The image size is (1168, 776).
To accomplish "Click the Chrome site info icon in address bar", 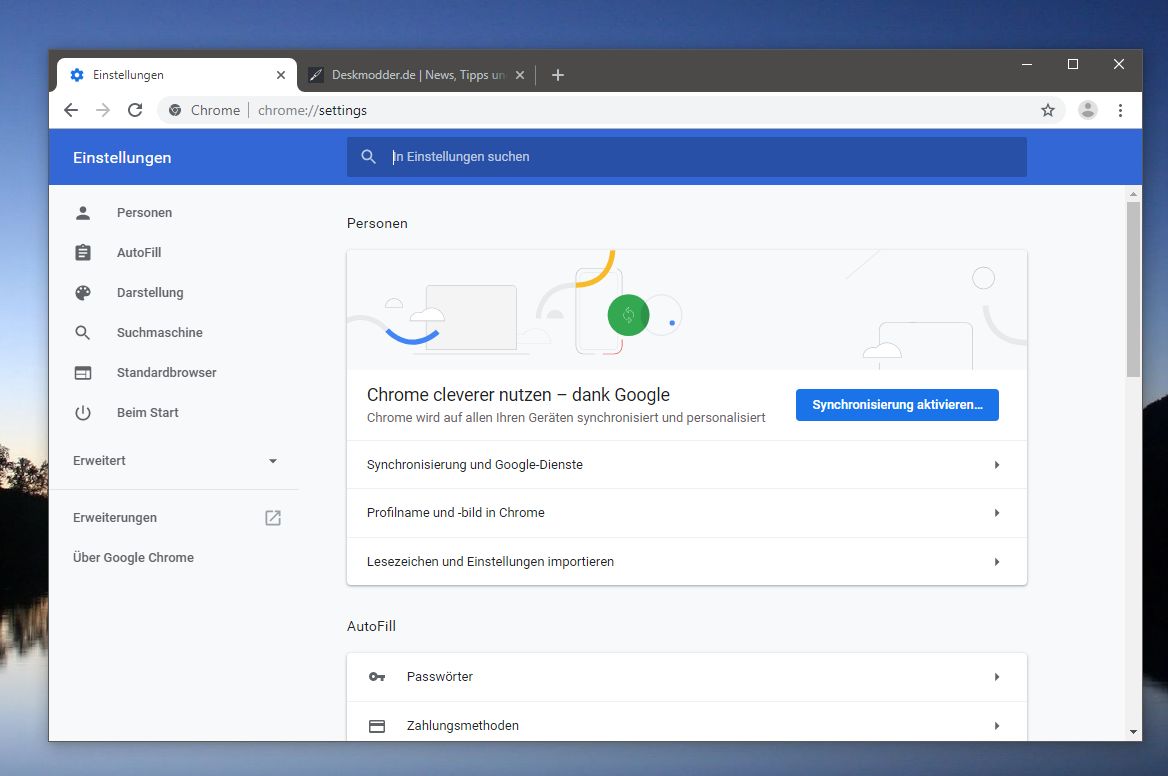I will (x=175, y=110).
